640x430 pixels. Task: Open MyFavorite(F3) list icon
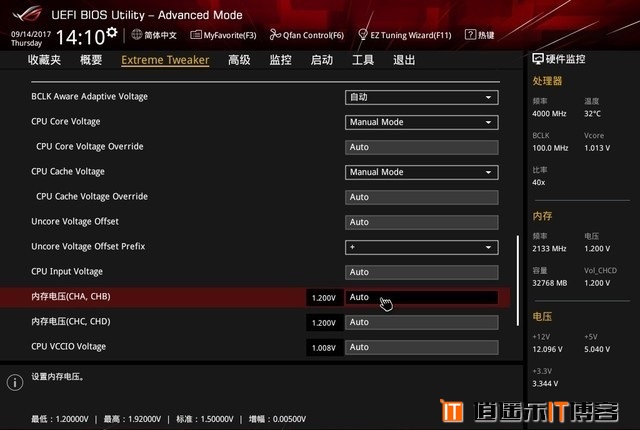[x=196, y=35]
